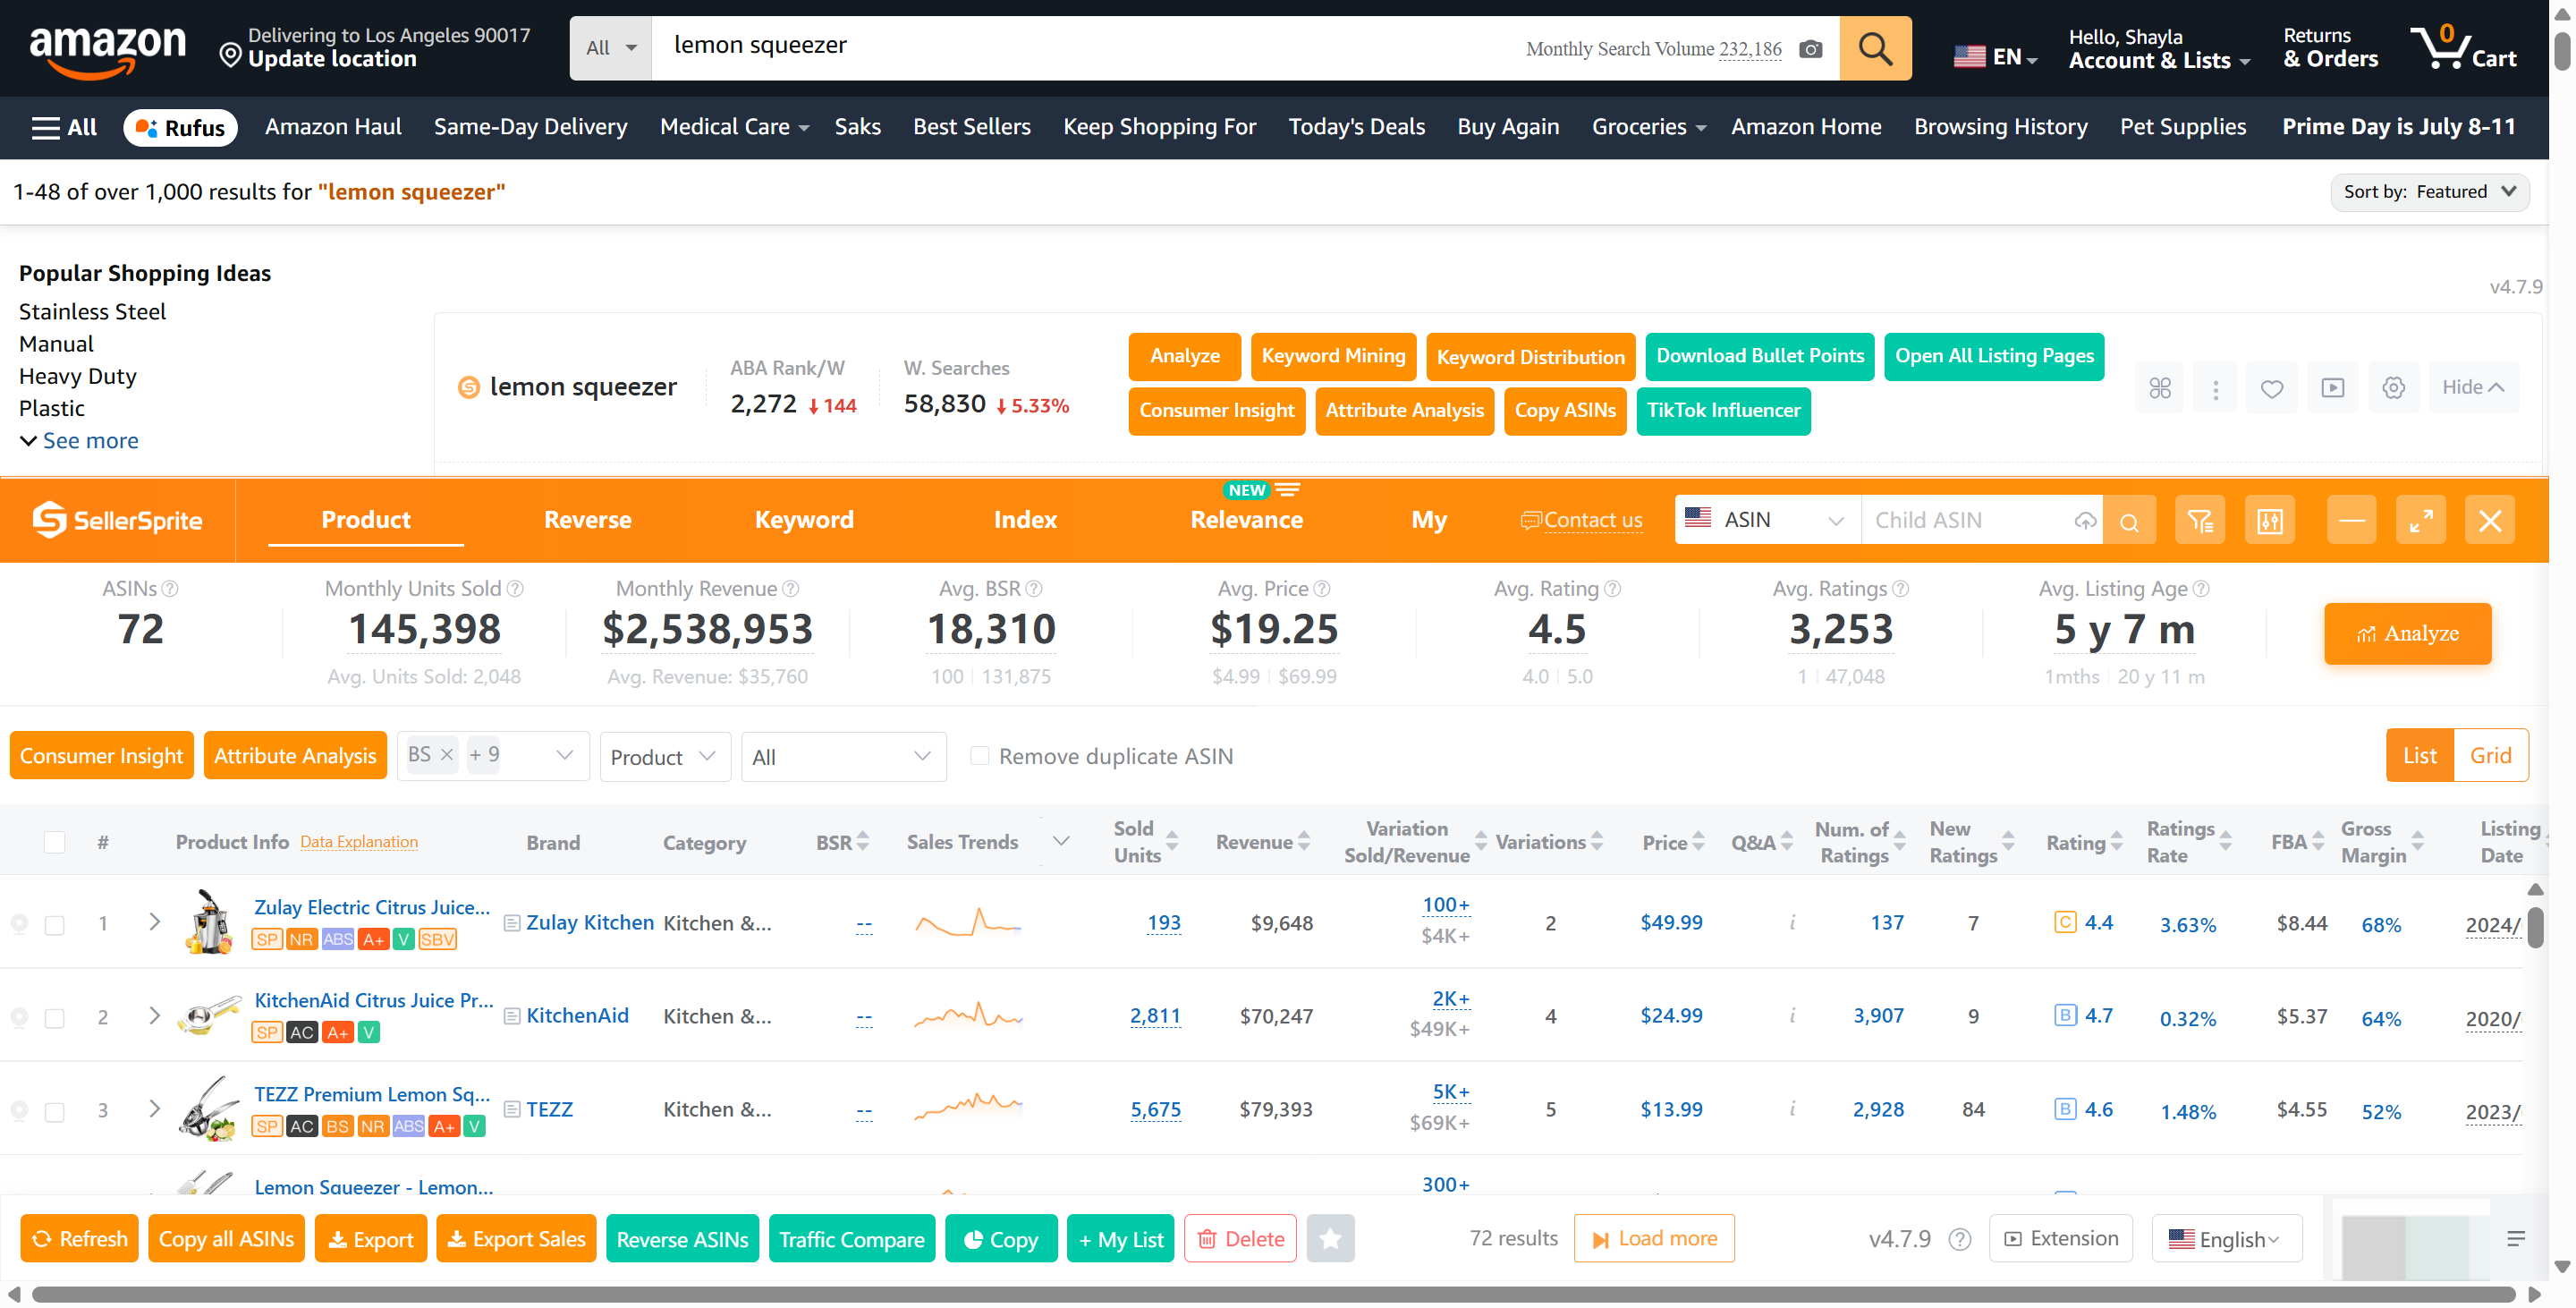Switch to the Keyword tab
Image resolution: width=2576 pixels, height=1308 pixels.
(803, 520)
